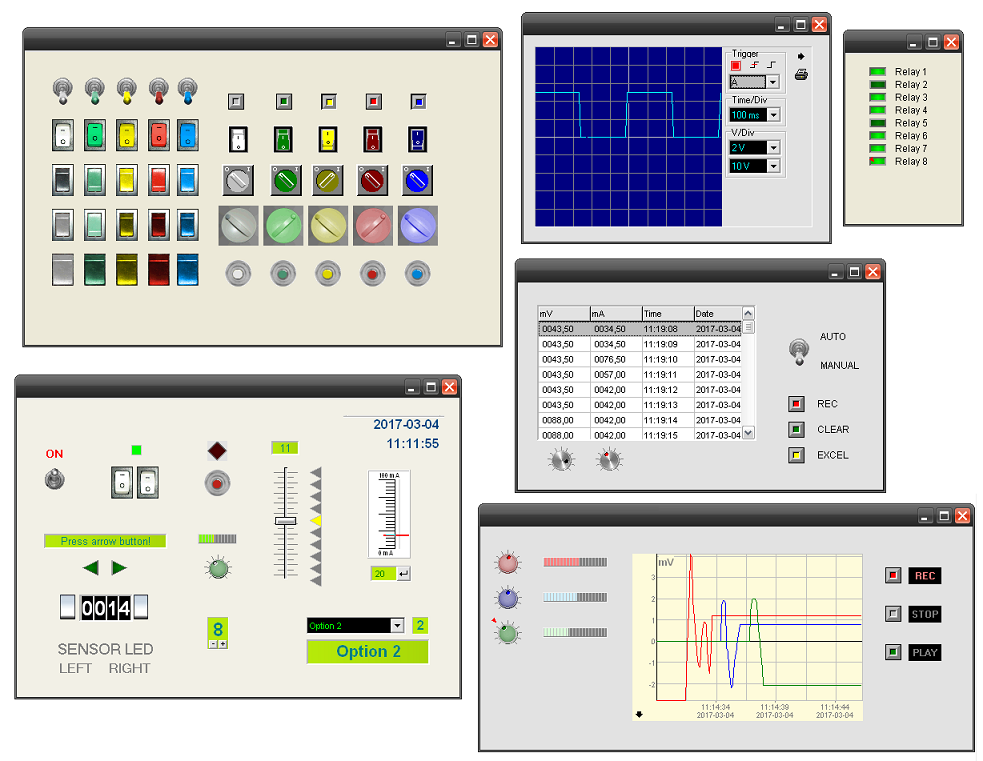This screenshot has height=761, width=983.
Task: Click the oscilloscope printer icon
Action: tap(801, 75)
